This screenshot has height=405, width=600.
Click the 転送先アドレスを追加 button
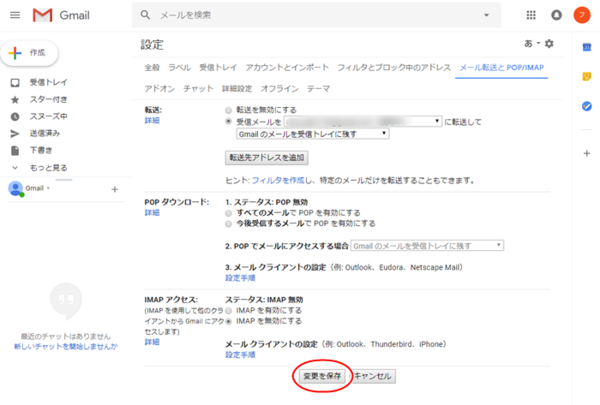pos(267,158)
